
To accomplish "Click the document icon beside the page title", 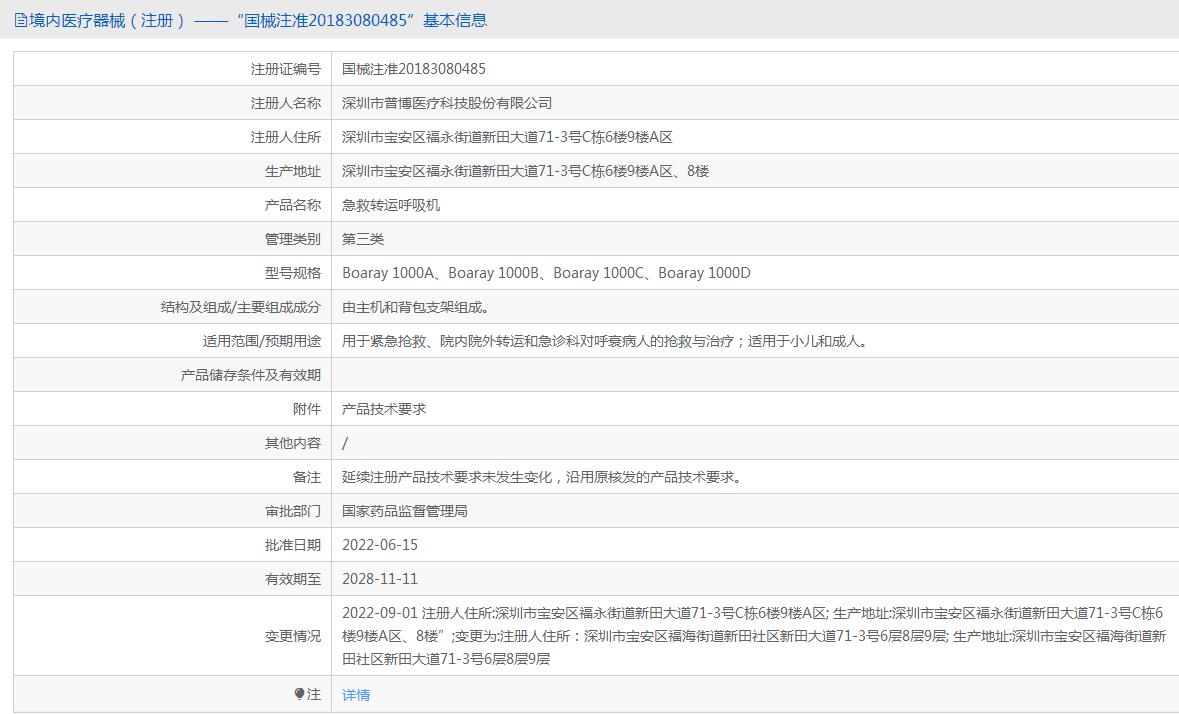I will [x=20, y=20].
